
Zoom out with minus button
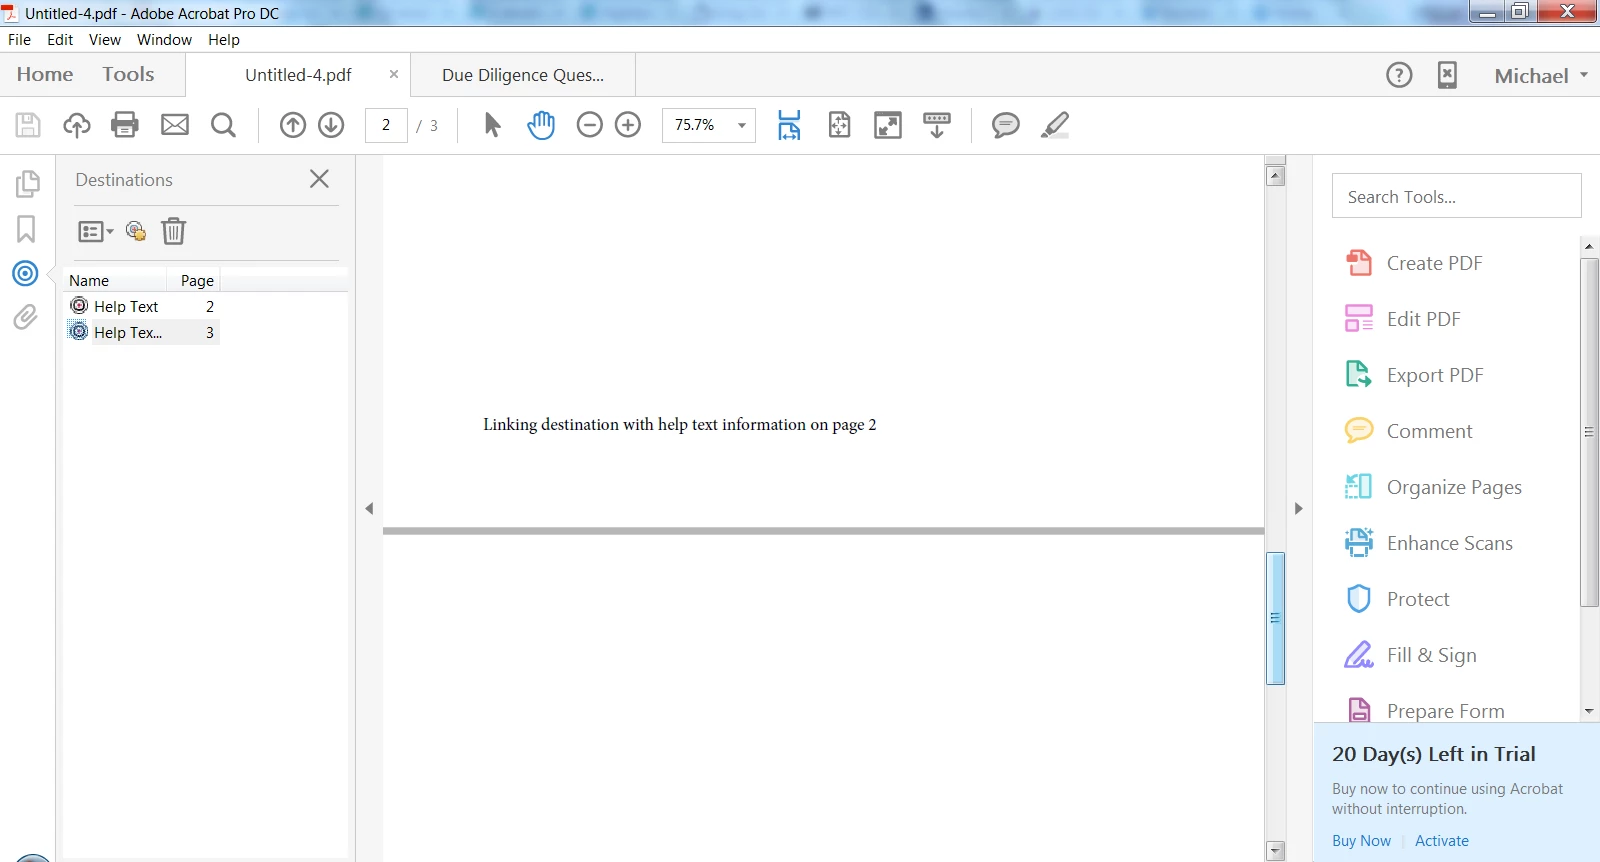pyautogui.click(x=590, y=125)
